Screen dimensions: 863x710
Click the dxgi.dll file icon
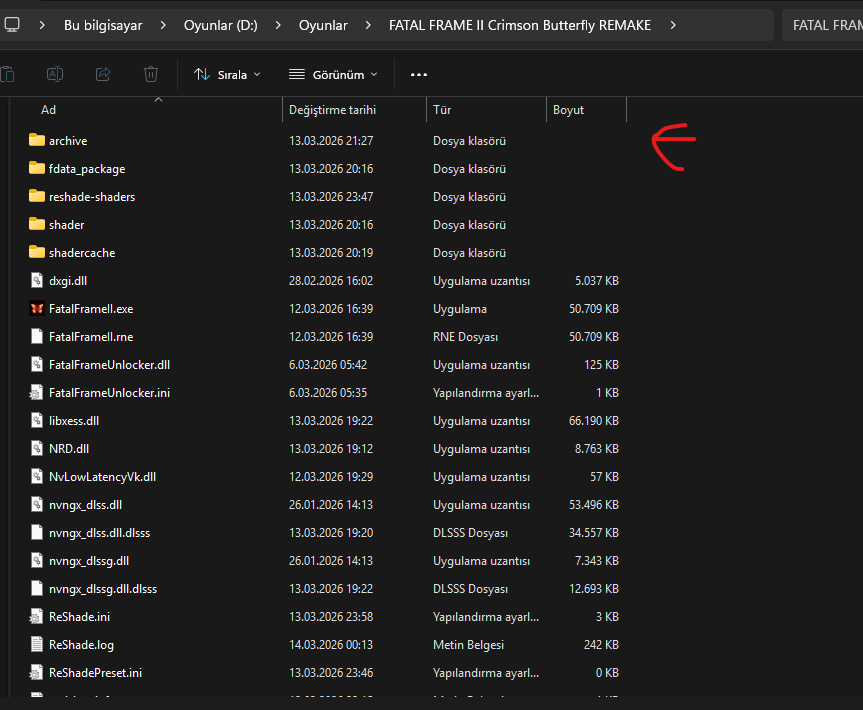click(x=37, y=281)
